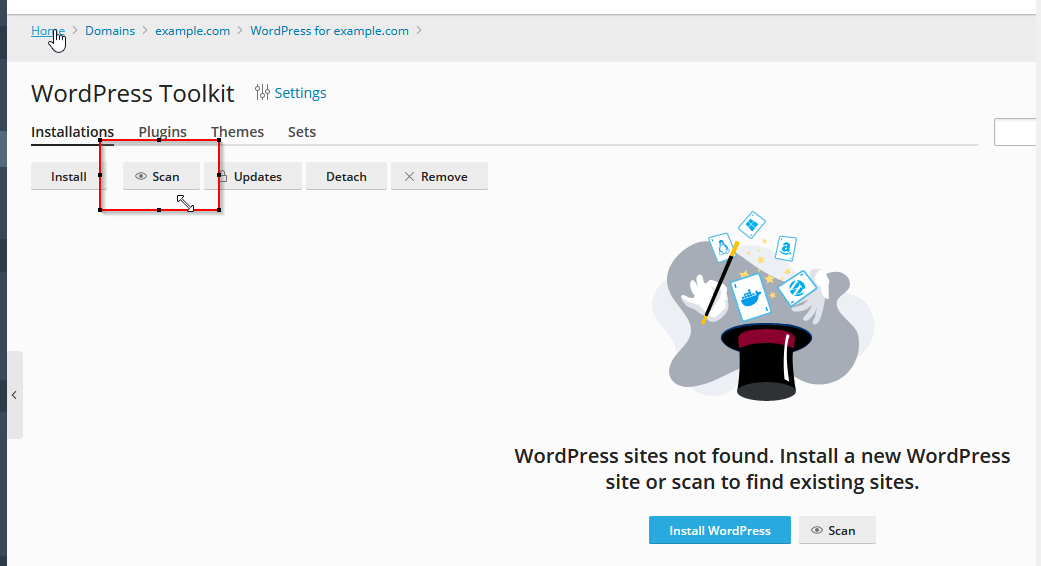Go to Home in the breadcrumb
Viewport: 1041px width, 566px height.
pos(47,31)
